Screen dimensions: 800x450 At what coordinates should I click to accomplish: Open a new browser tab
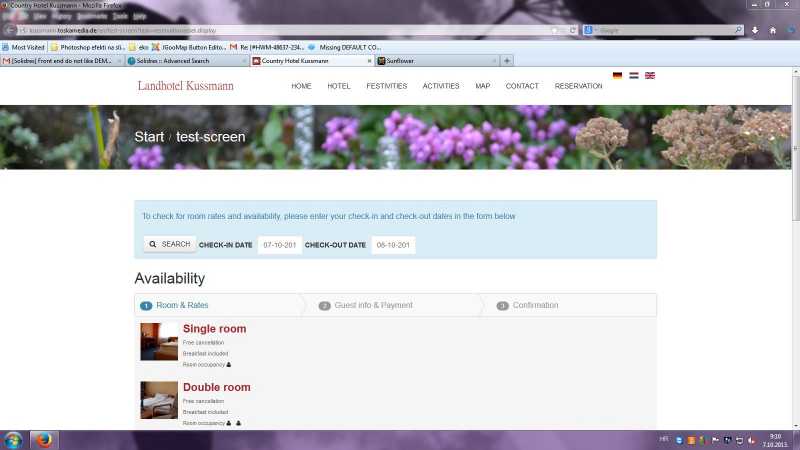pyautogui.click(x=508, y=61)
